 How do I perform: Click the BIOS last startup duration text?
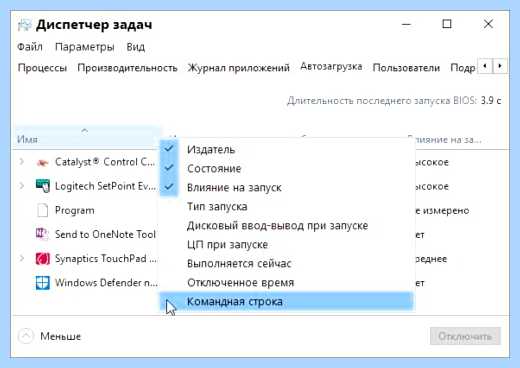click(394, 100)
